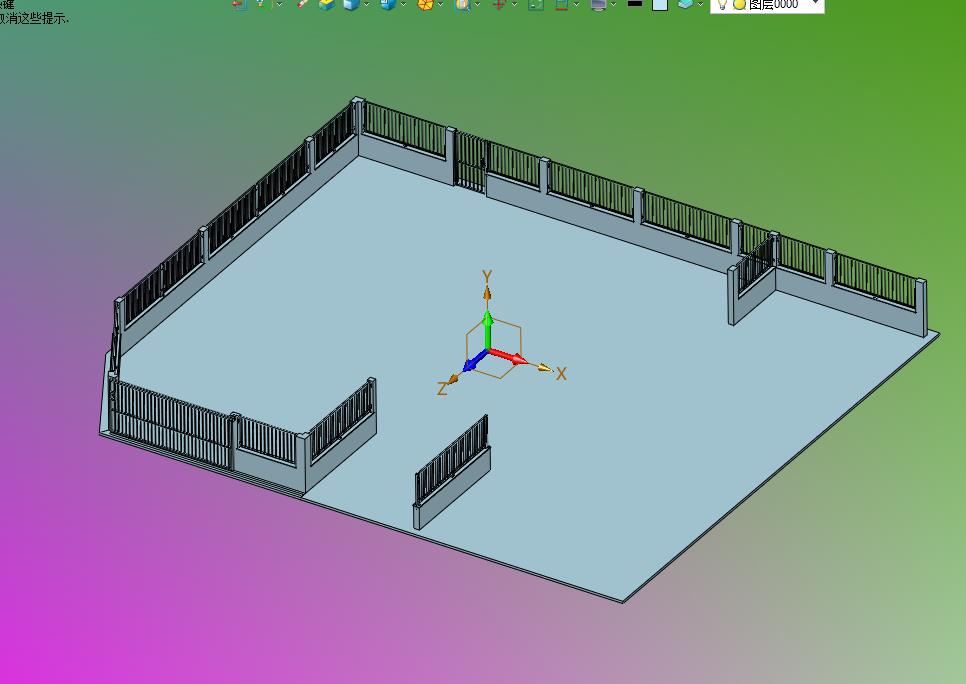Image resolution: width=966 pixels, height=684 pixels.
Task: Click the green square toolbar icon
Action: tap(536, 4)
